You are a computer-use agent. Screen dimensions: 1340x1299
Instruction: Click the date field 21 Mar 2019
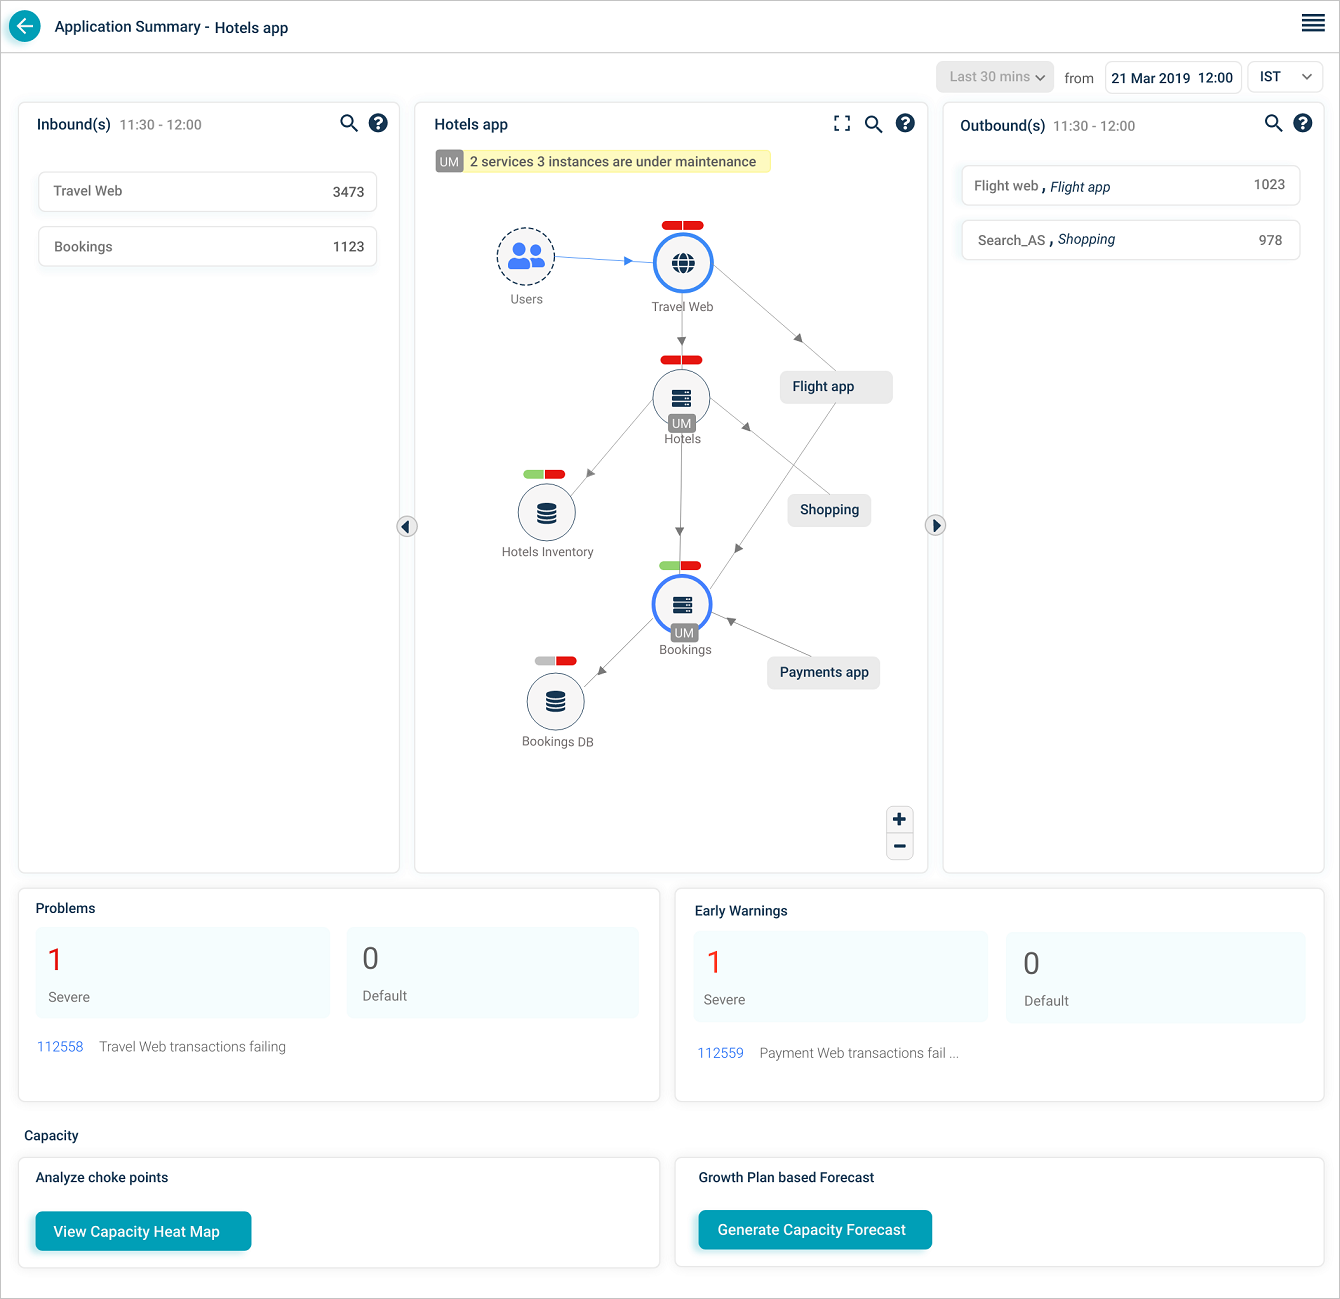click(1172, 78)
